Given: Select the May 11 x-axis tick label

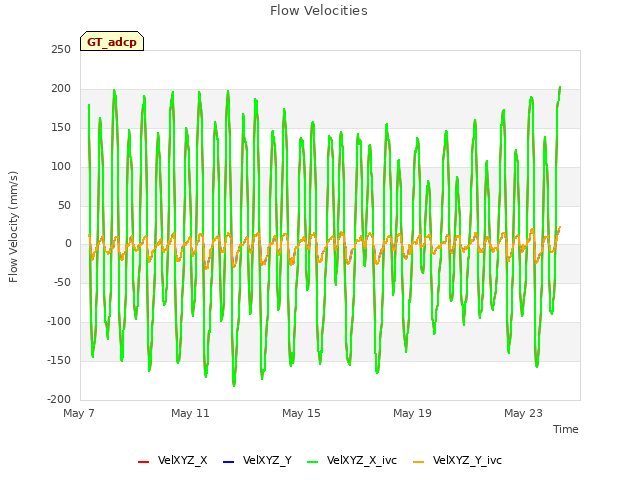Looking at the screenshot, I should (x=190, y=413).
